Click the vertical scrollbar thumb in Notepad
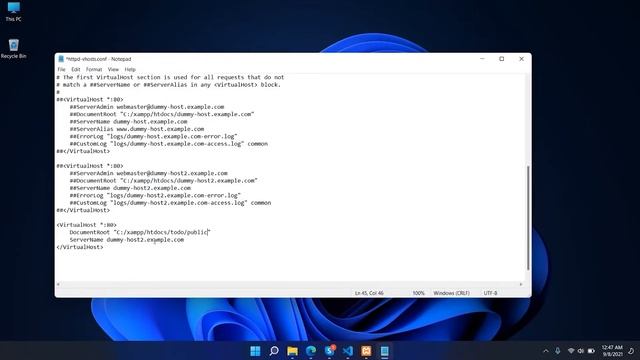Image resolution: width=640 pixels, height=360 pixels. (x=528, y=218)
